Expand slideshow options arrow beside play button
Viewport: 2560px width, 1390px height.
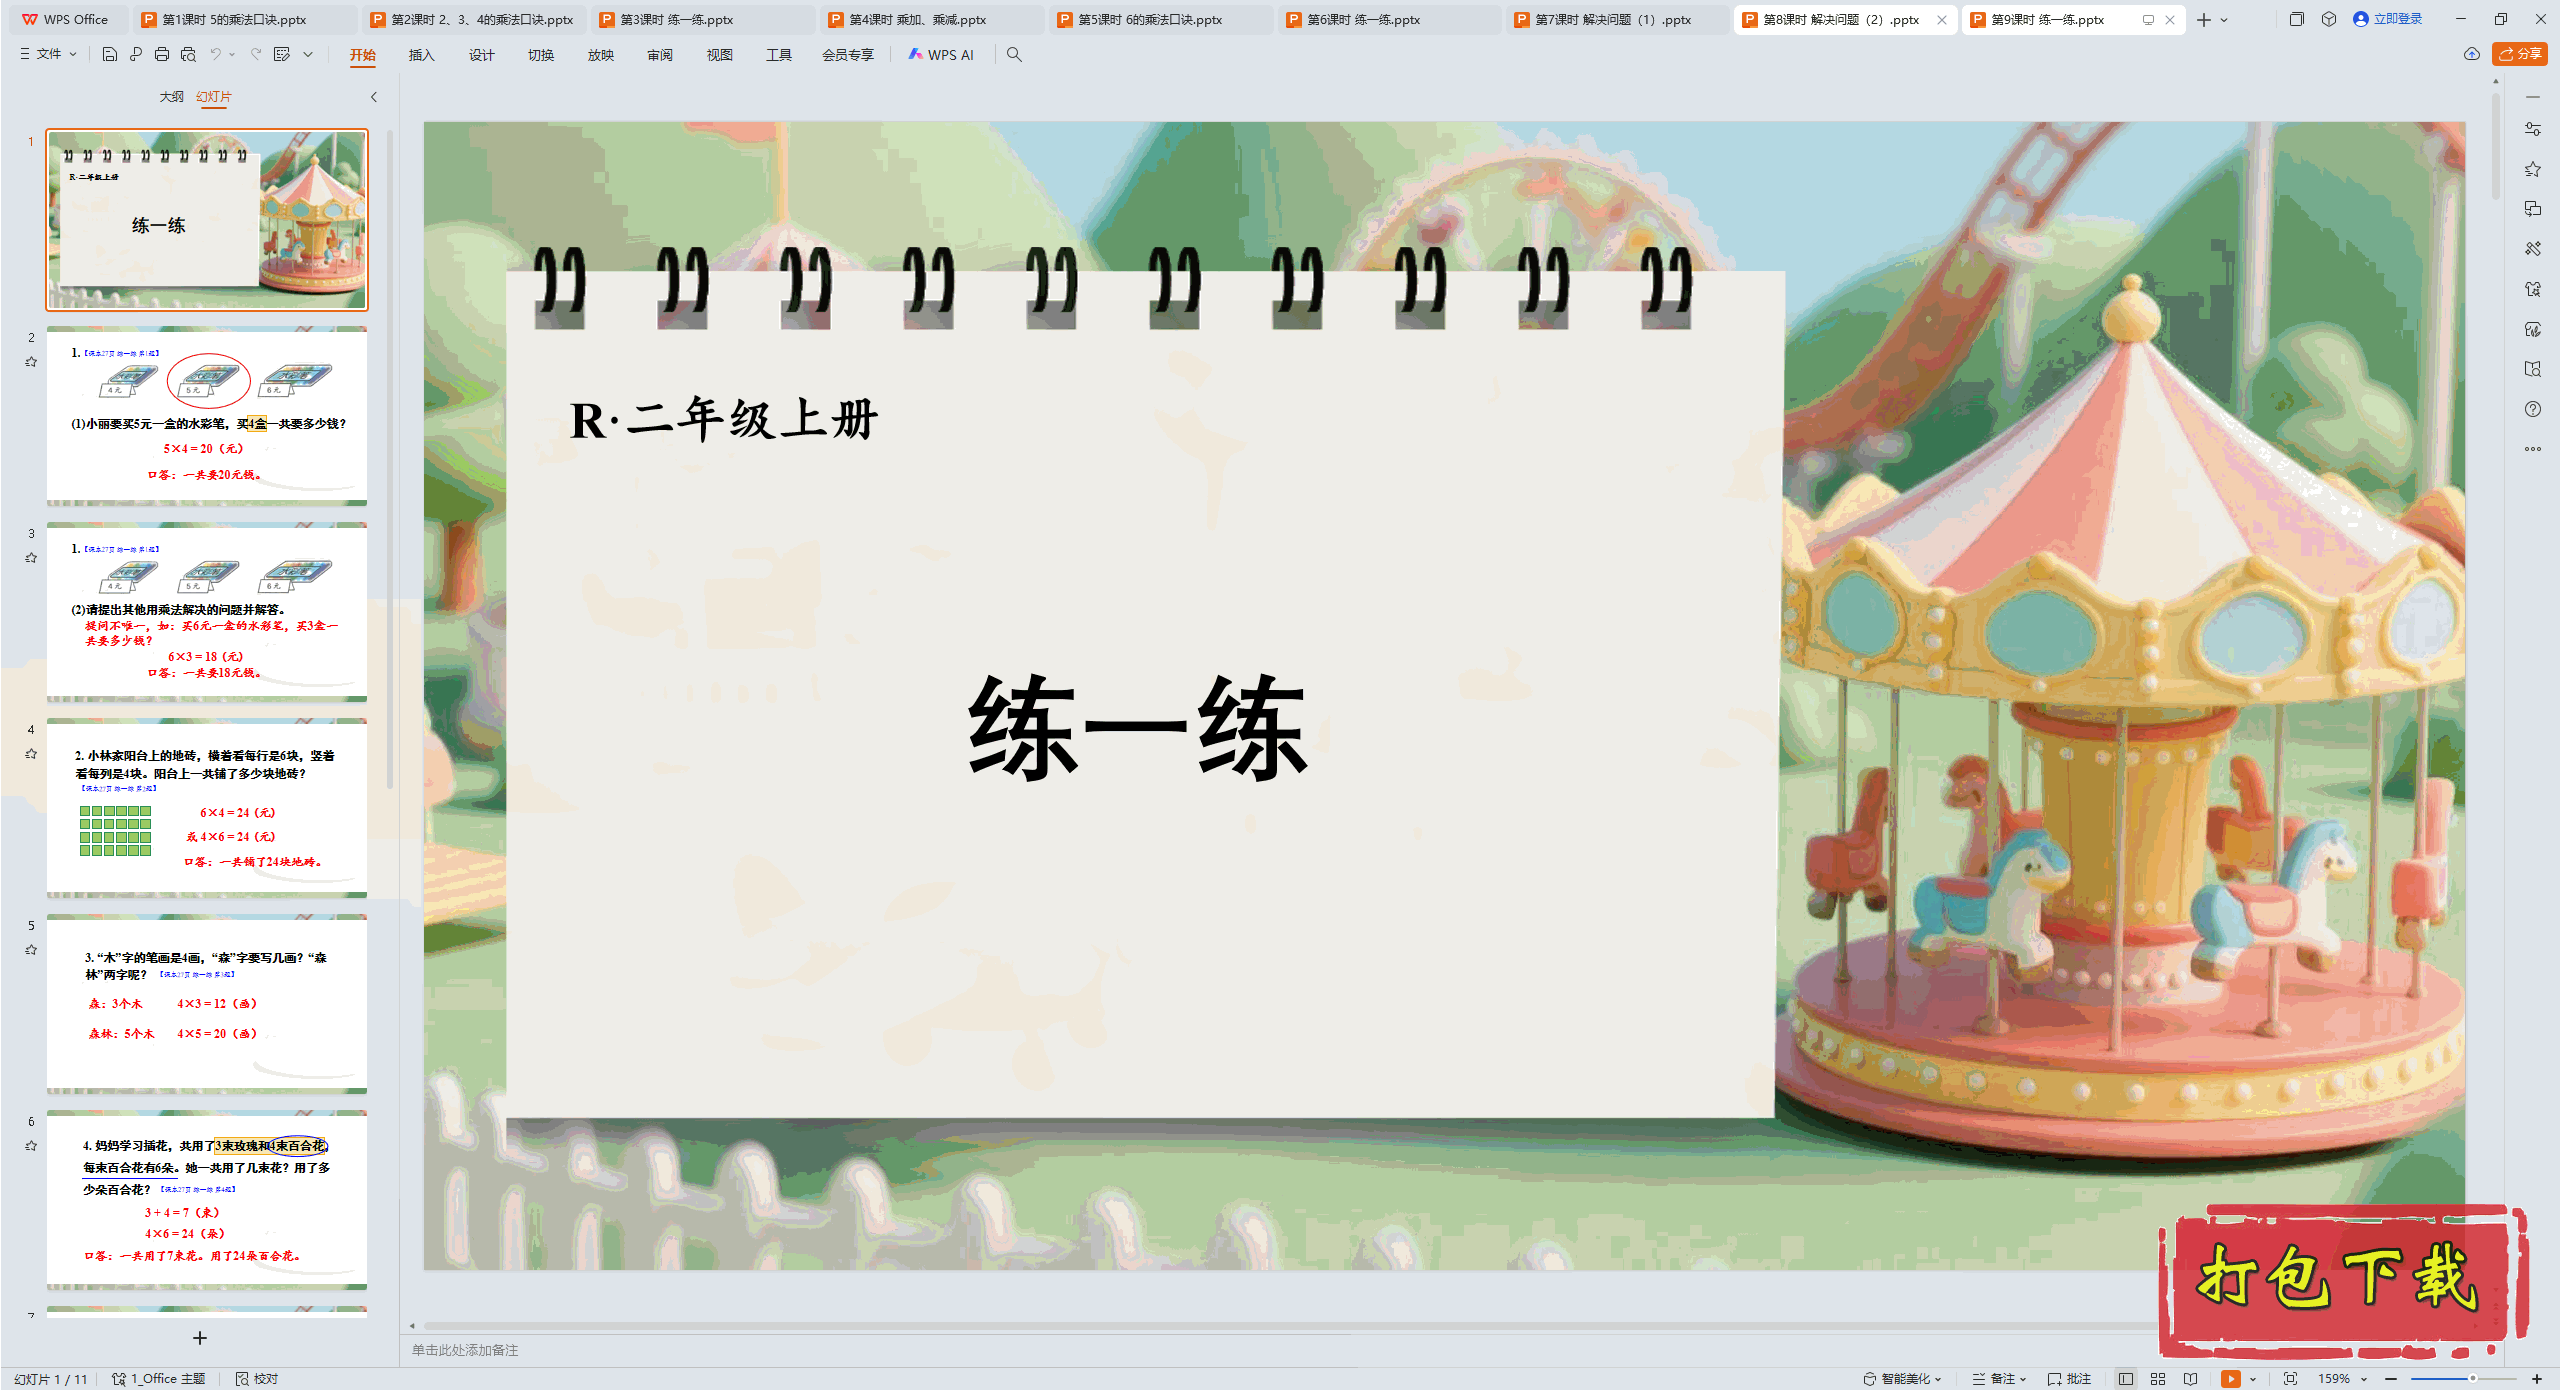click(2253, 1379)
